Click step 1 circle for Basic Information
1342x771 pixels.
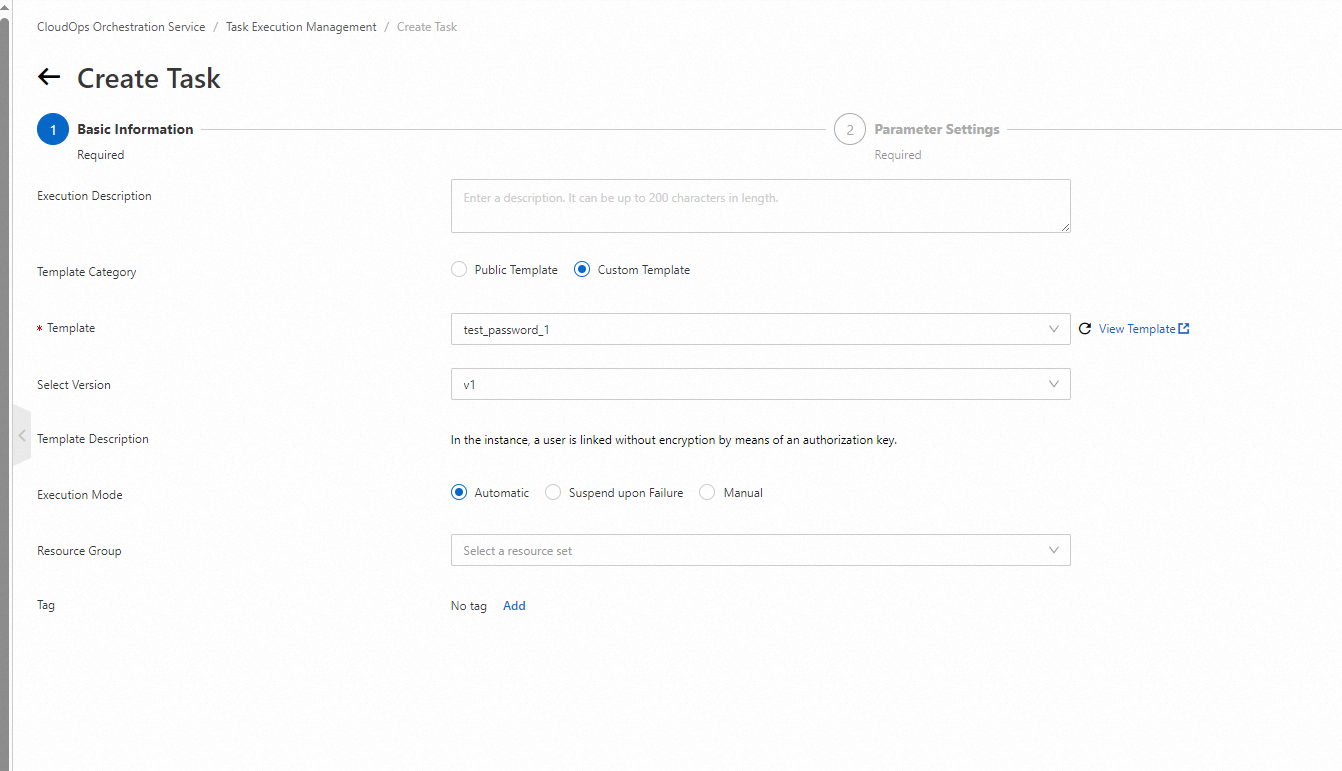coord(53,130)
